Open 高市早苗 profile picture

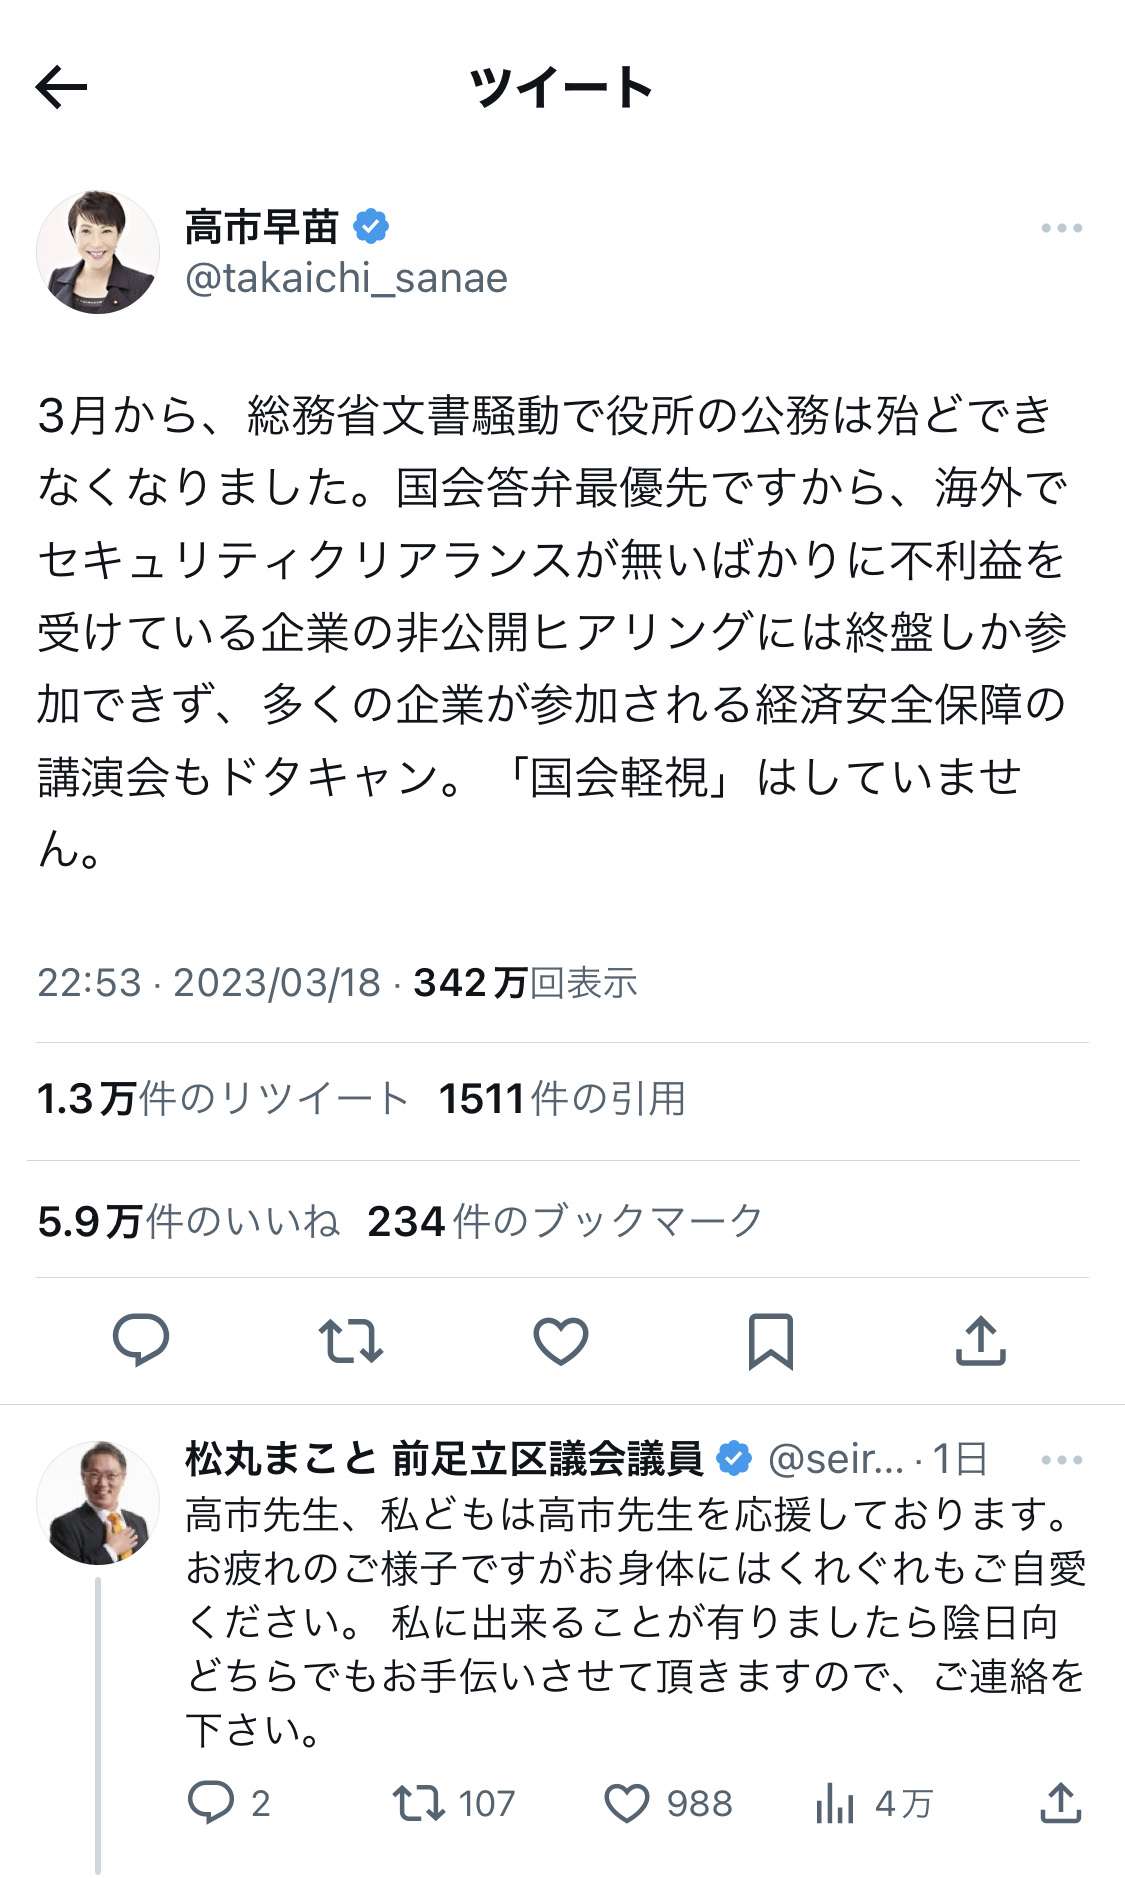click(98, 252)
